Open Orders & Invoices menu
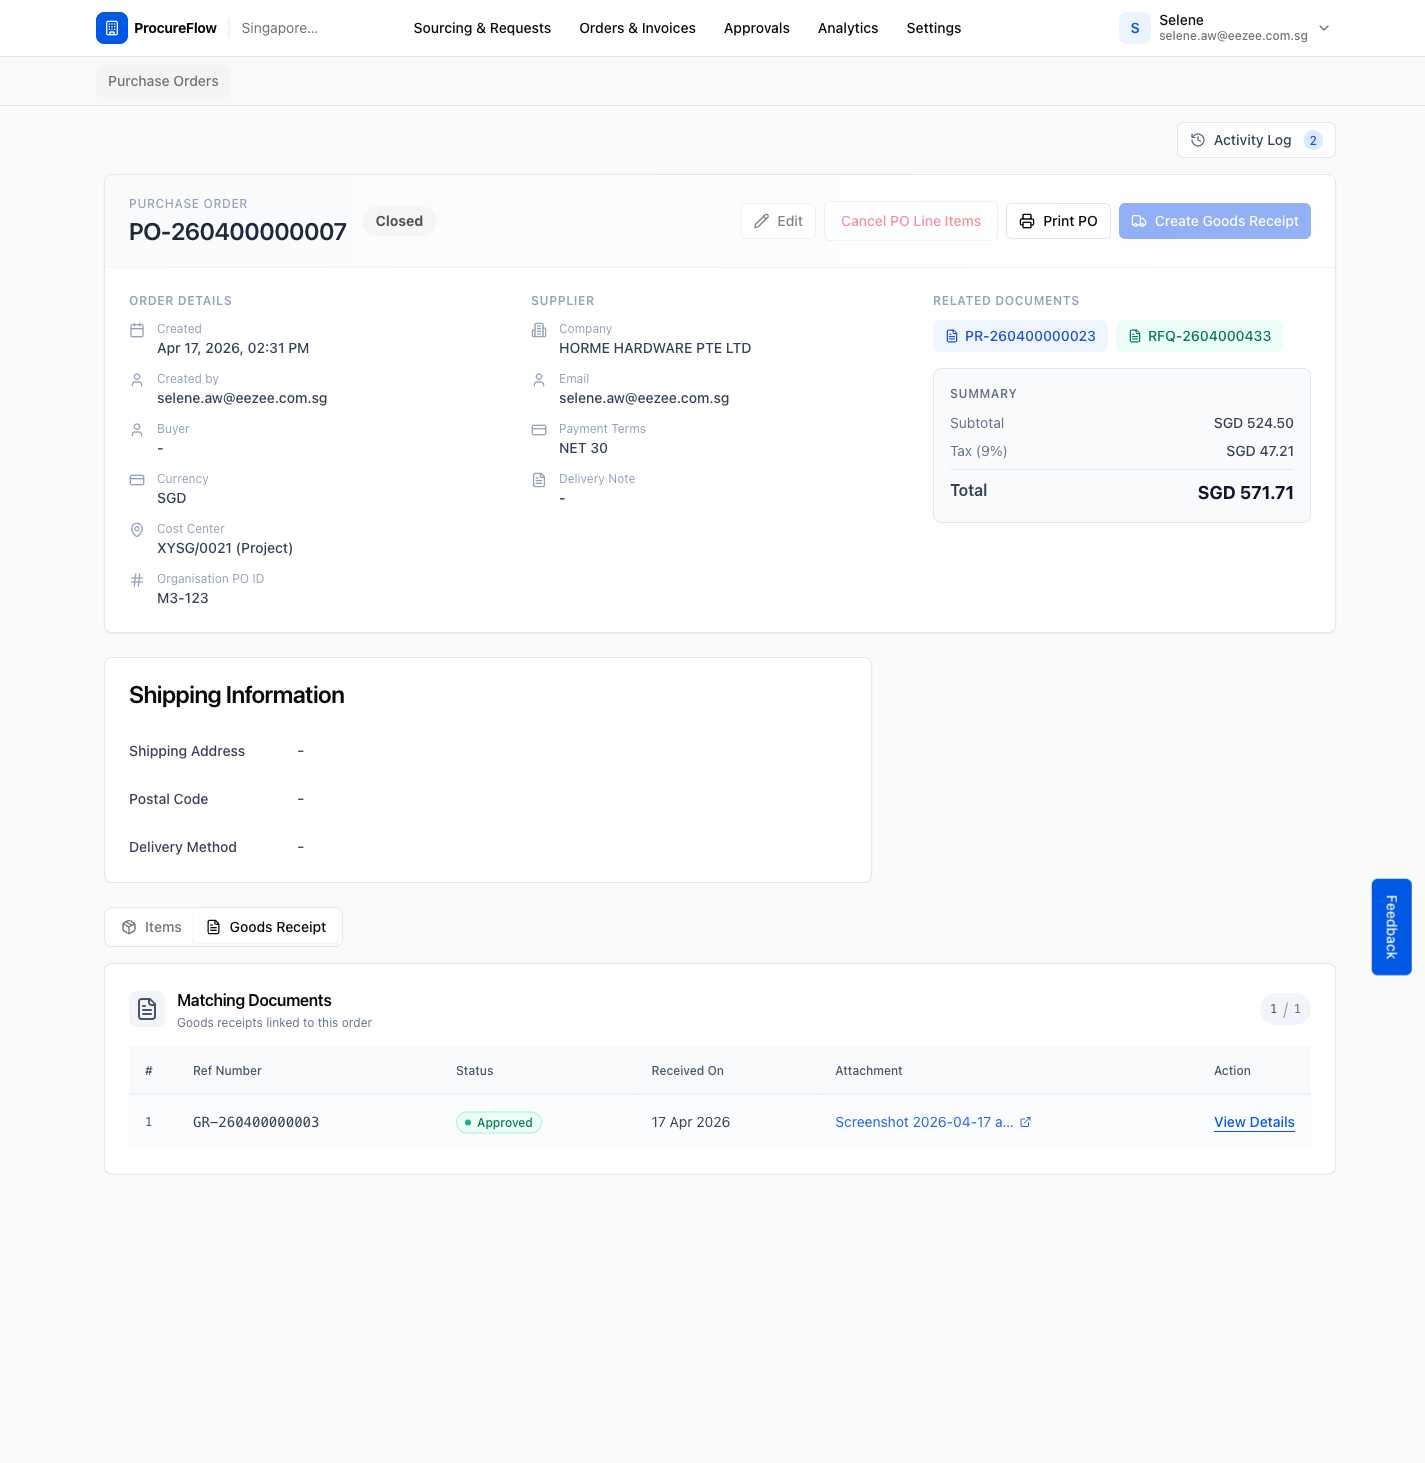1425x1463 pixels. tap(638, 28)
